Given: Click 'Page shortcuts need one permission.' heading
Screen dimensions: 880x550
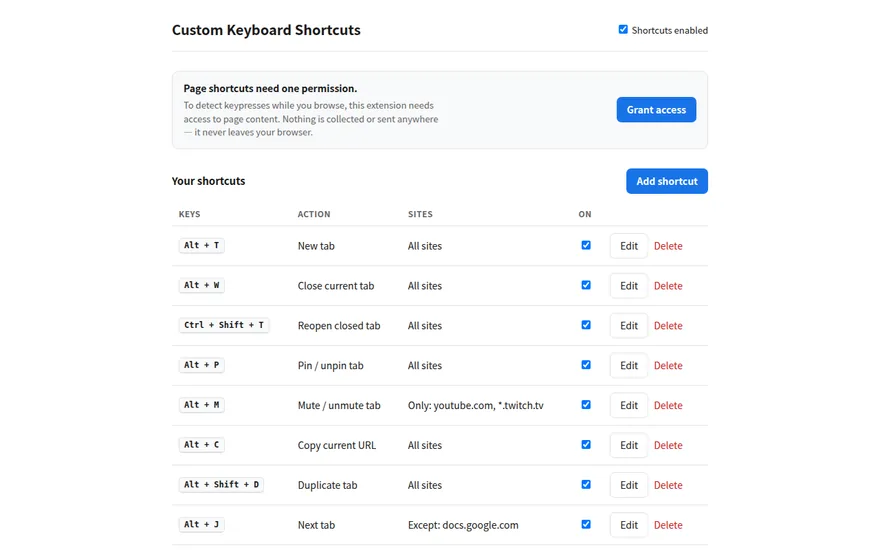Looking at the screenshot, I should (x=270, y=88).
